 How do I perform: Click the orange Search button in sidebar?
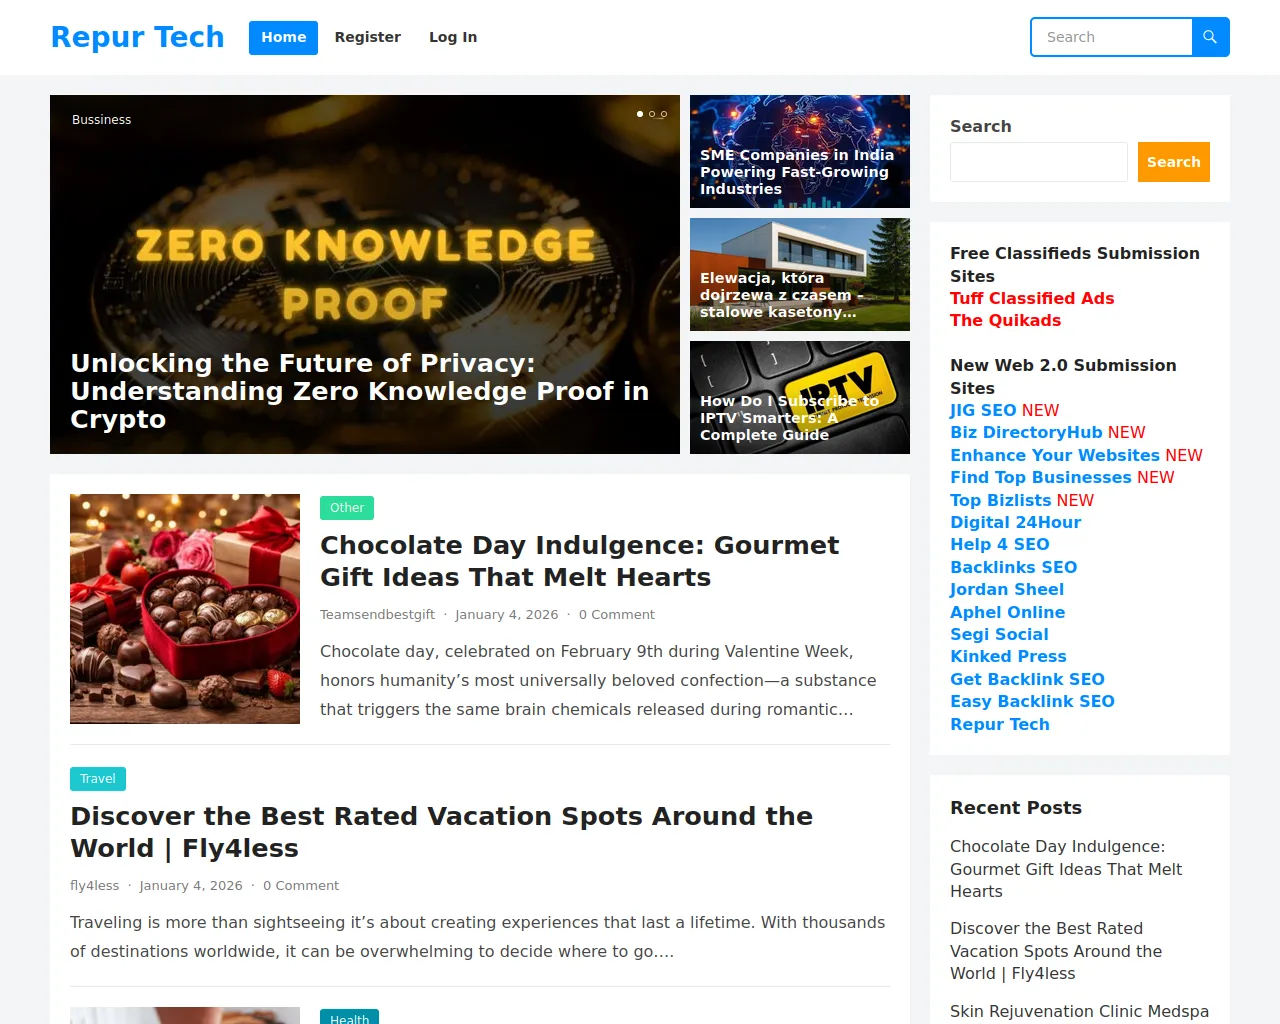[1173, 162]
